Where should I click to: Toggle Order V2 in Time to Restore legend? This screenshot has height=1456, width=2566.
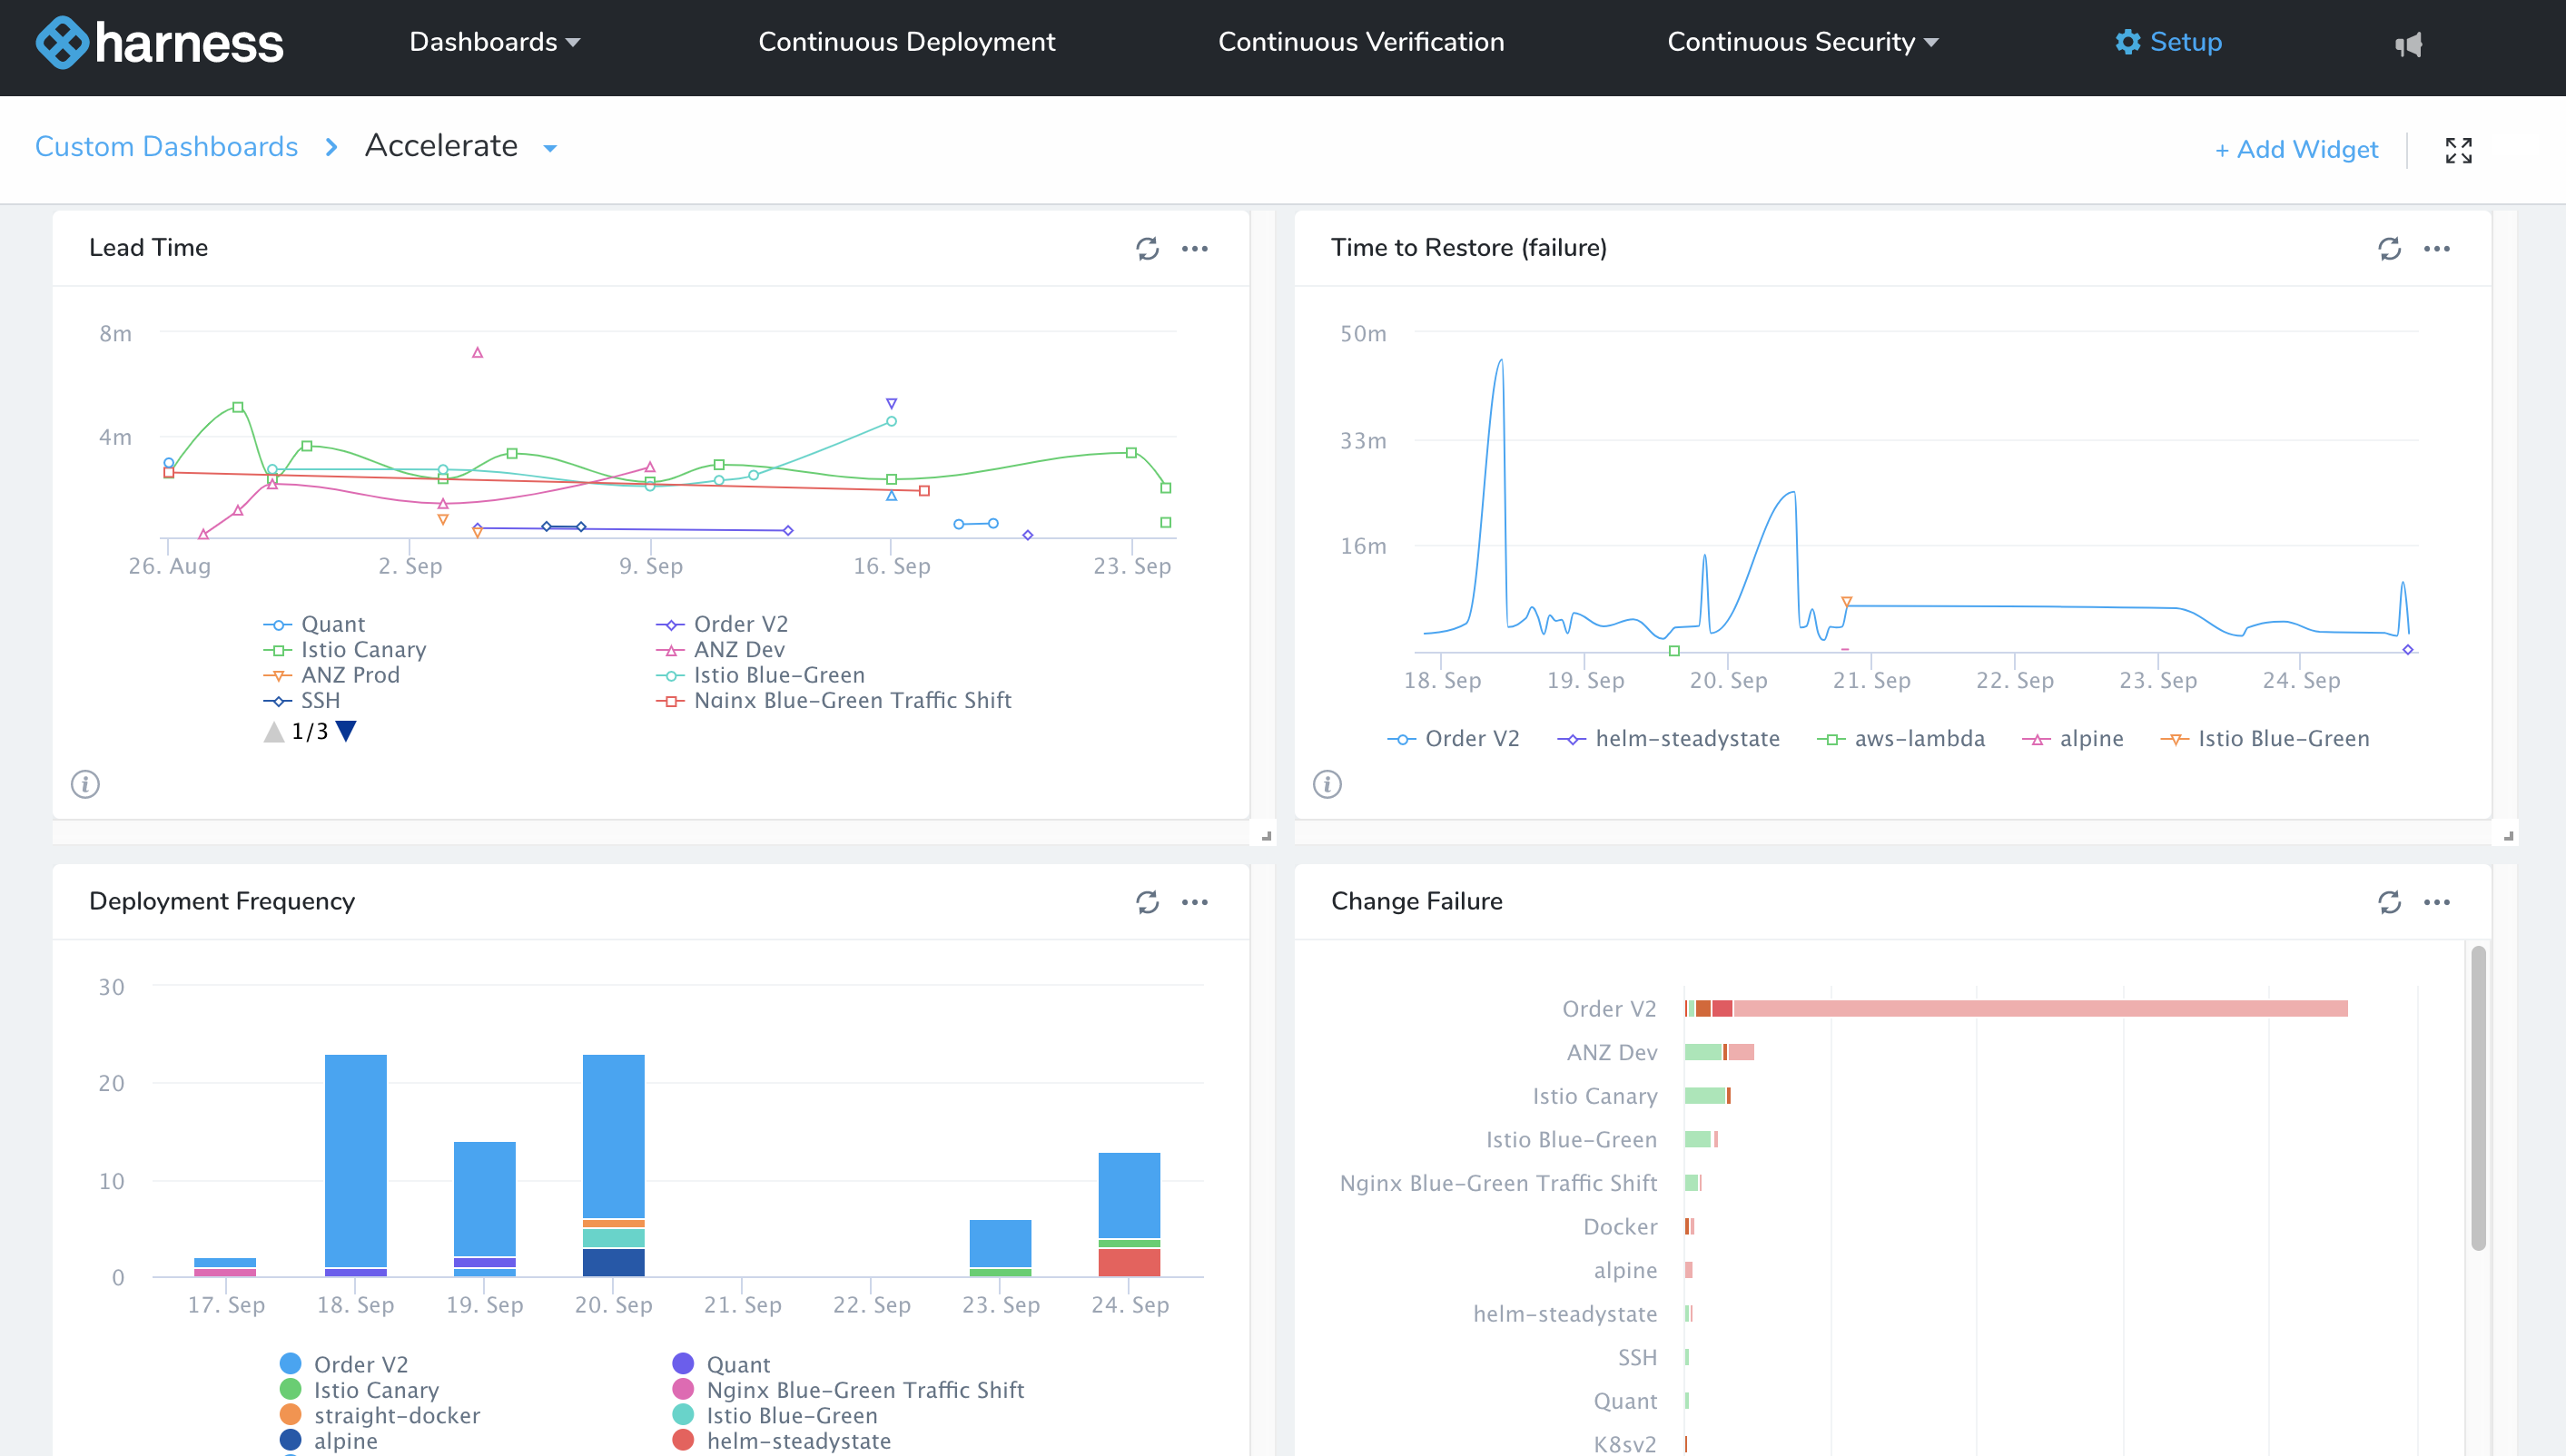(x=1453, y=739)
